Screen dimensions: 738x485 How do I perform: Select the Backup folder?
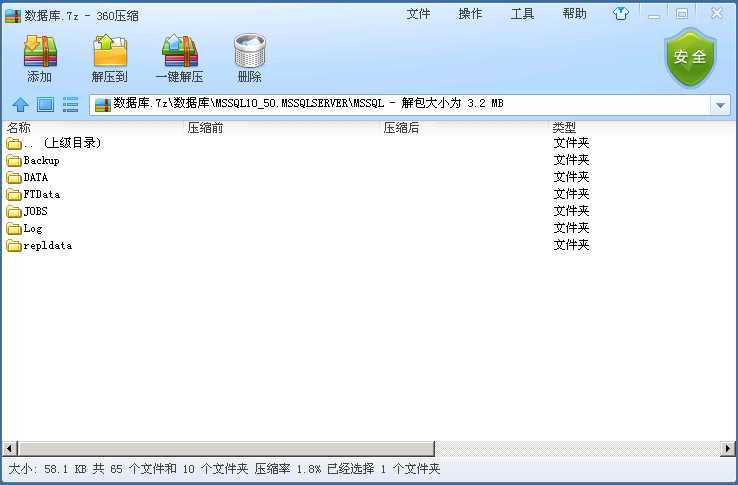41,160
